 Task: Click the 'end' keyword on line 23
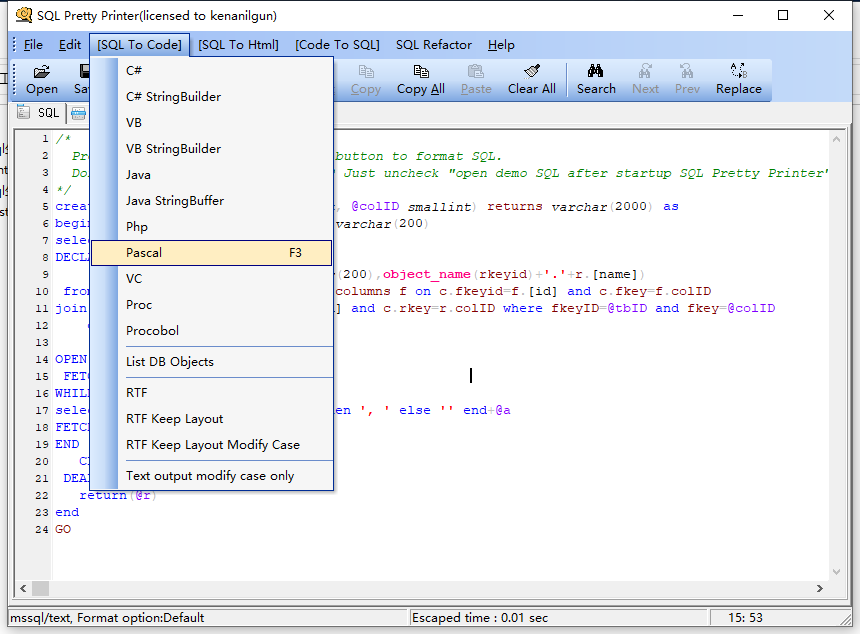click(x=67, y=513)
